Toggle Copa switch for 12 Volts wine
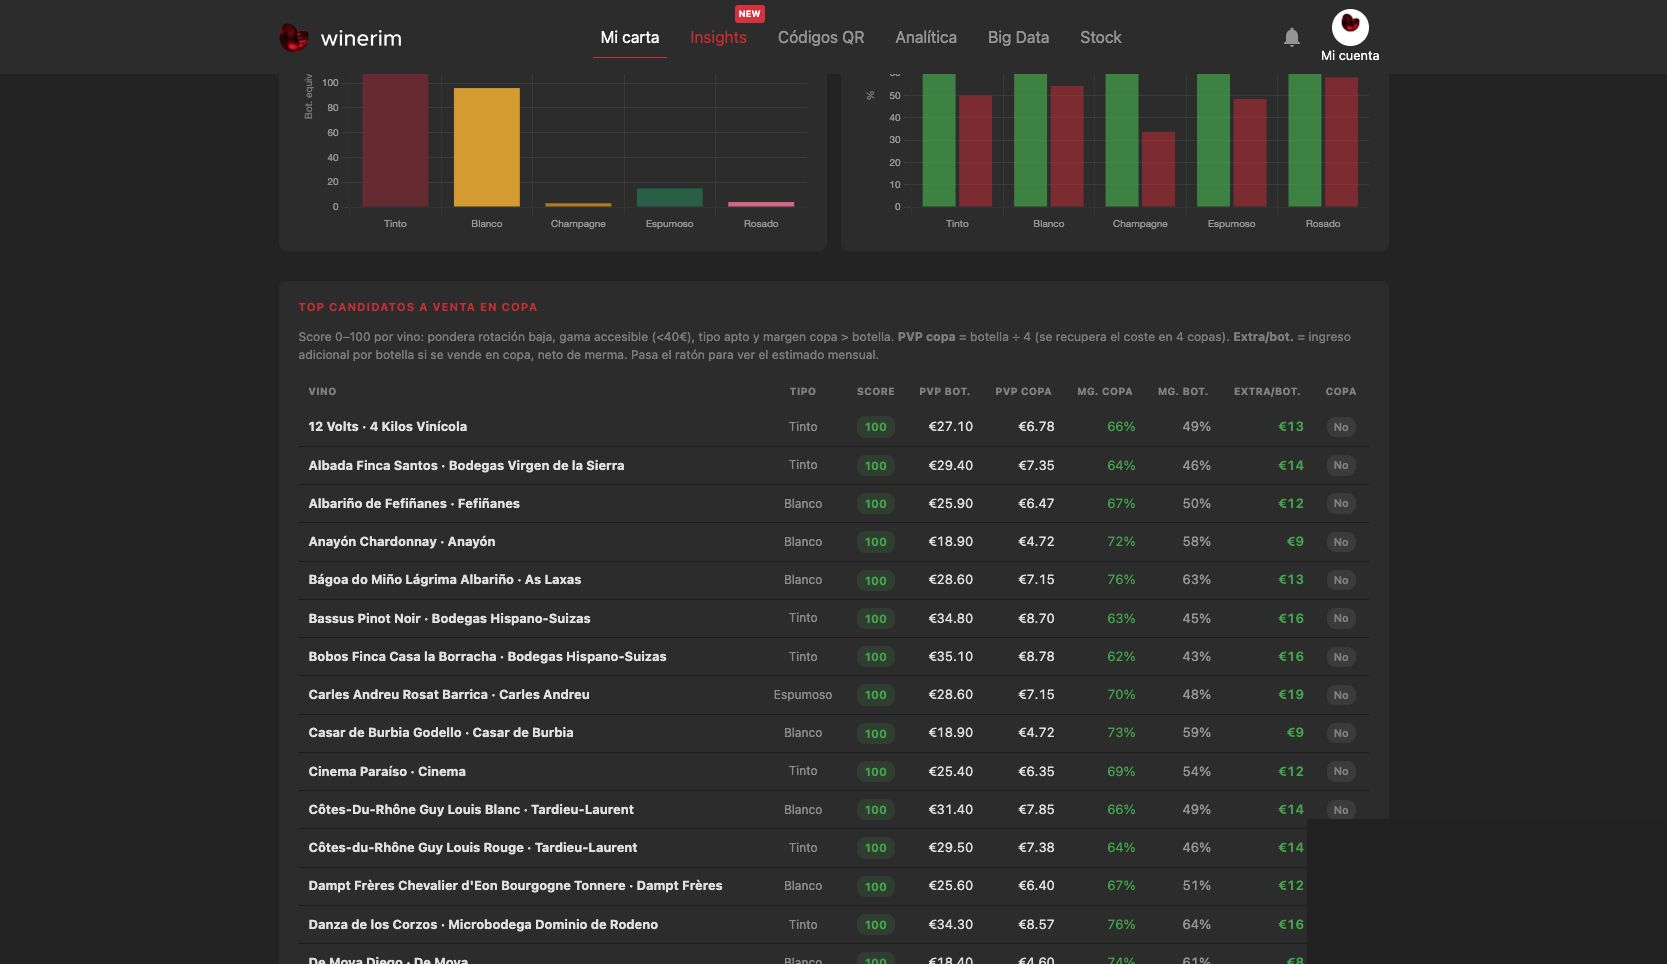1667x964 pixels. 1340,427
